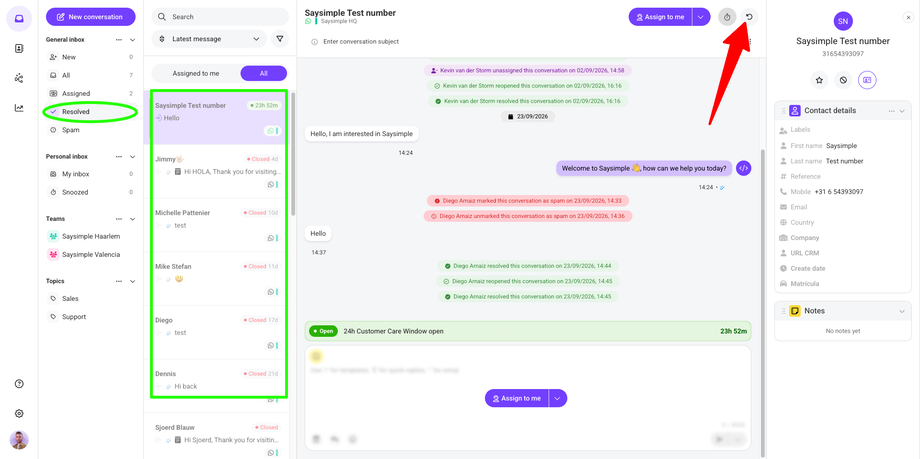Click the filter funnel icon beside Latest message
Screen dimensions: 920x459
click(280, 39)
